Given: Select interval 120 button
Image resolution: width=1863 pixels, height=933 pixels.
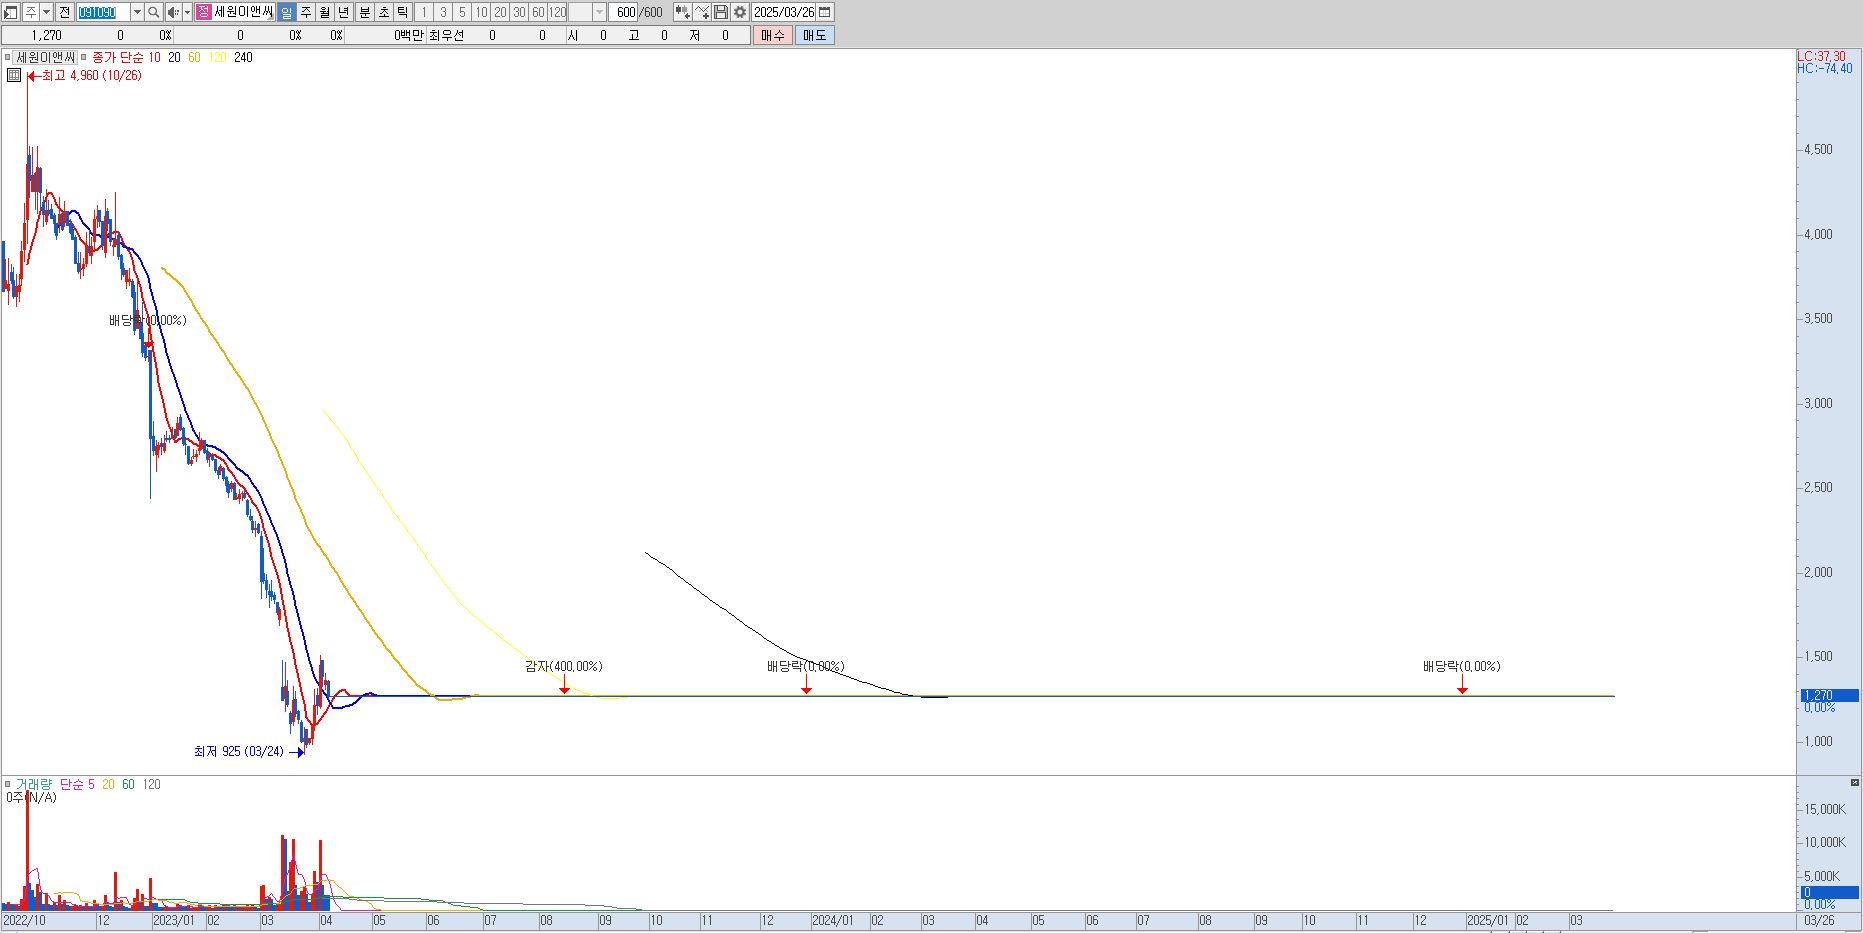Looking at the screenshot, I should click(557, 12).
